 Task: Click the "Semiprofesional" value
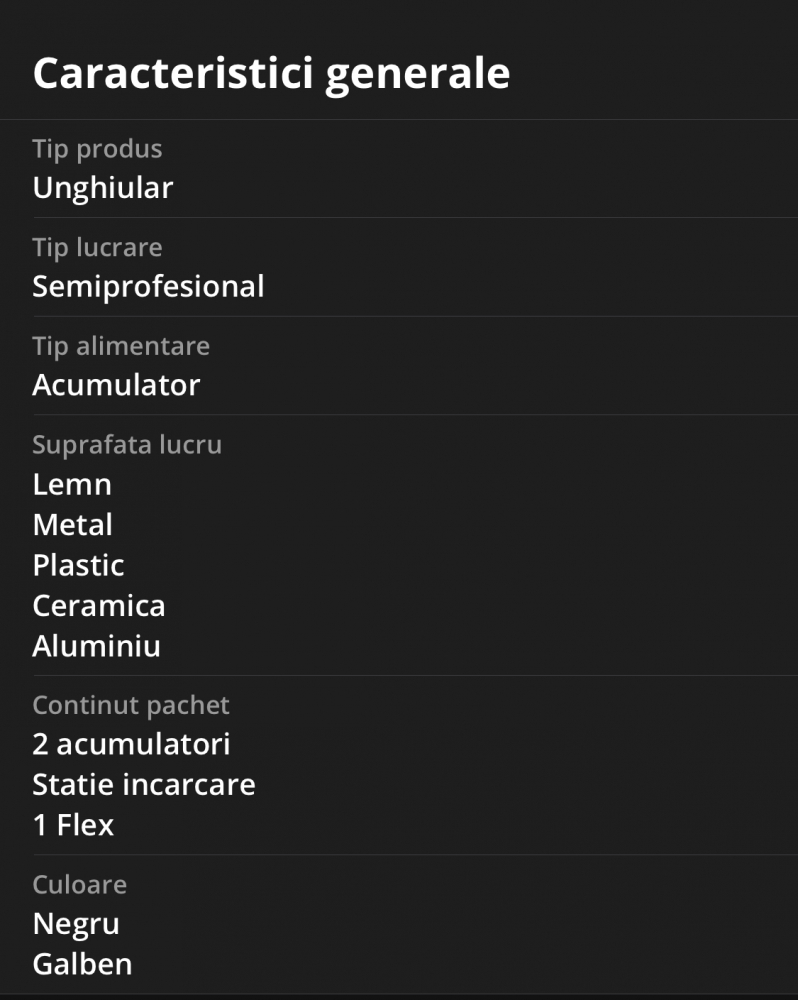pyautogui.click(x=148, y=287)
